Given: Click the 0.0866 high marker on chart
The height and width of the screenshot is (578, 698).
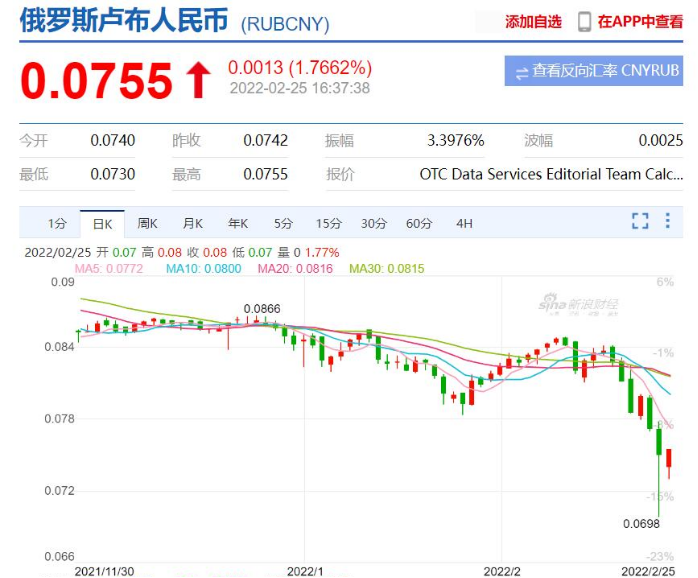Looking at the screenshot, I should [262, 309].
